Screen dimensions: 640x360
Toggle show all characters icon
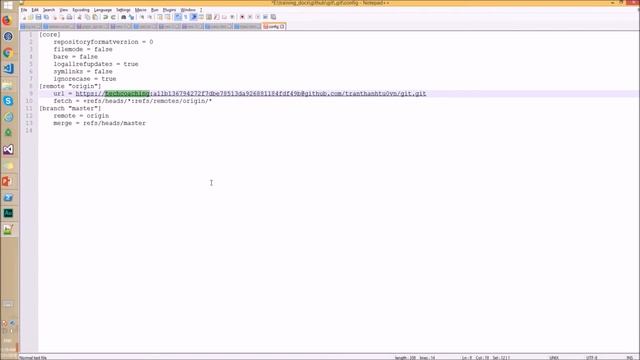[x=186, y=17]
